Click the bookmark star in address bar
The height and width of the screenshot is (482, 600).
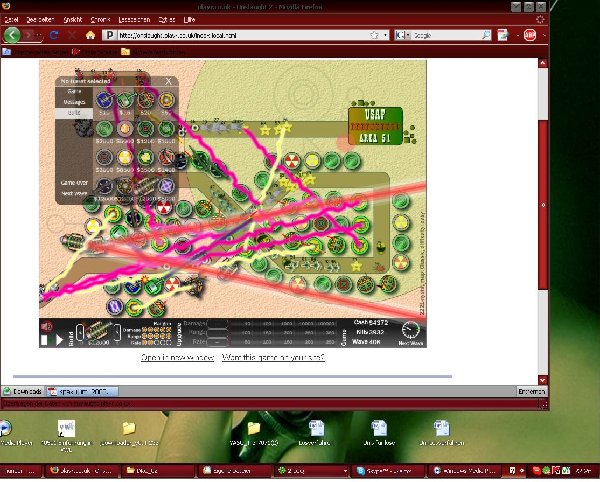point(372,34)
